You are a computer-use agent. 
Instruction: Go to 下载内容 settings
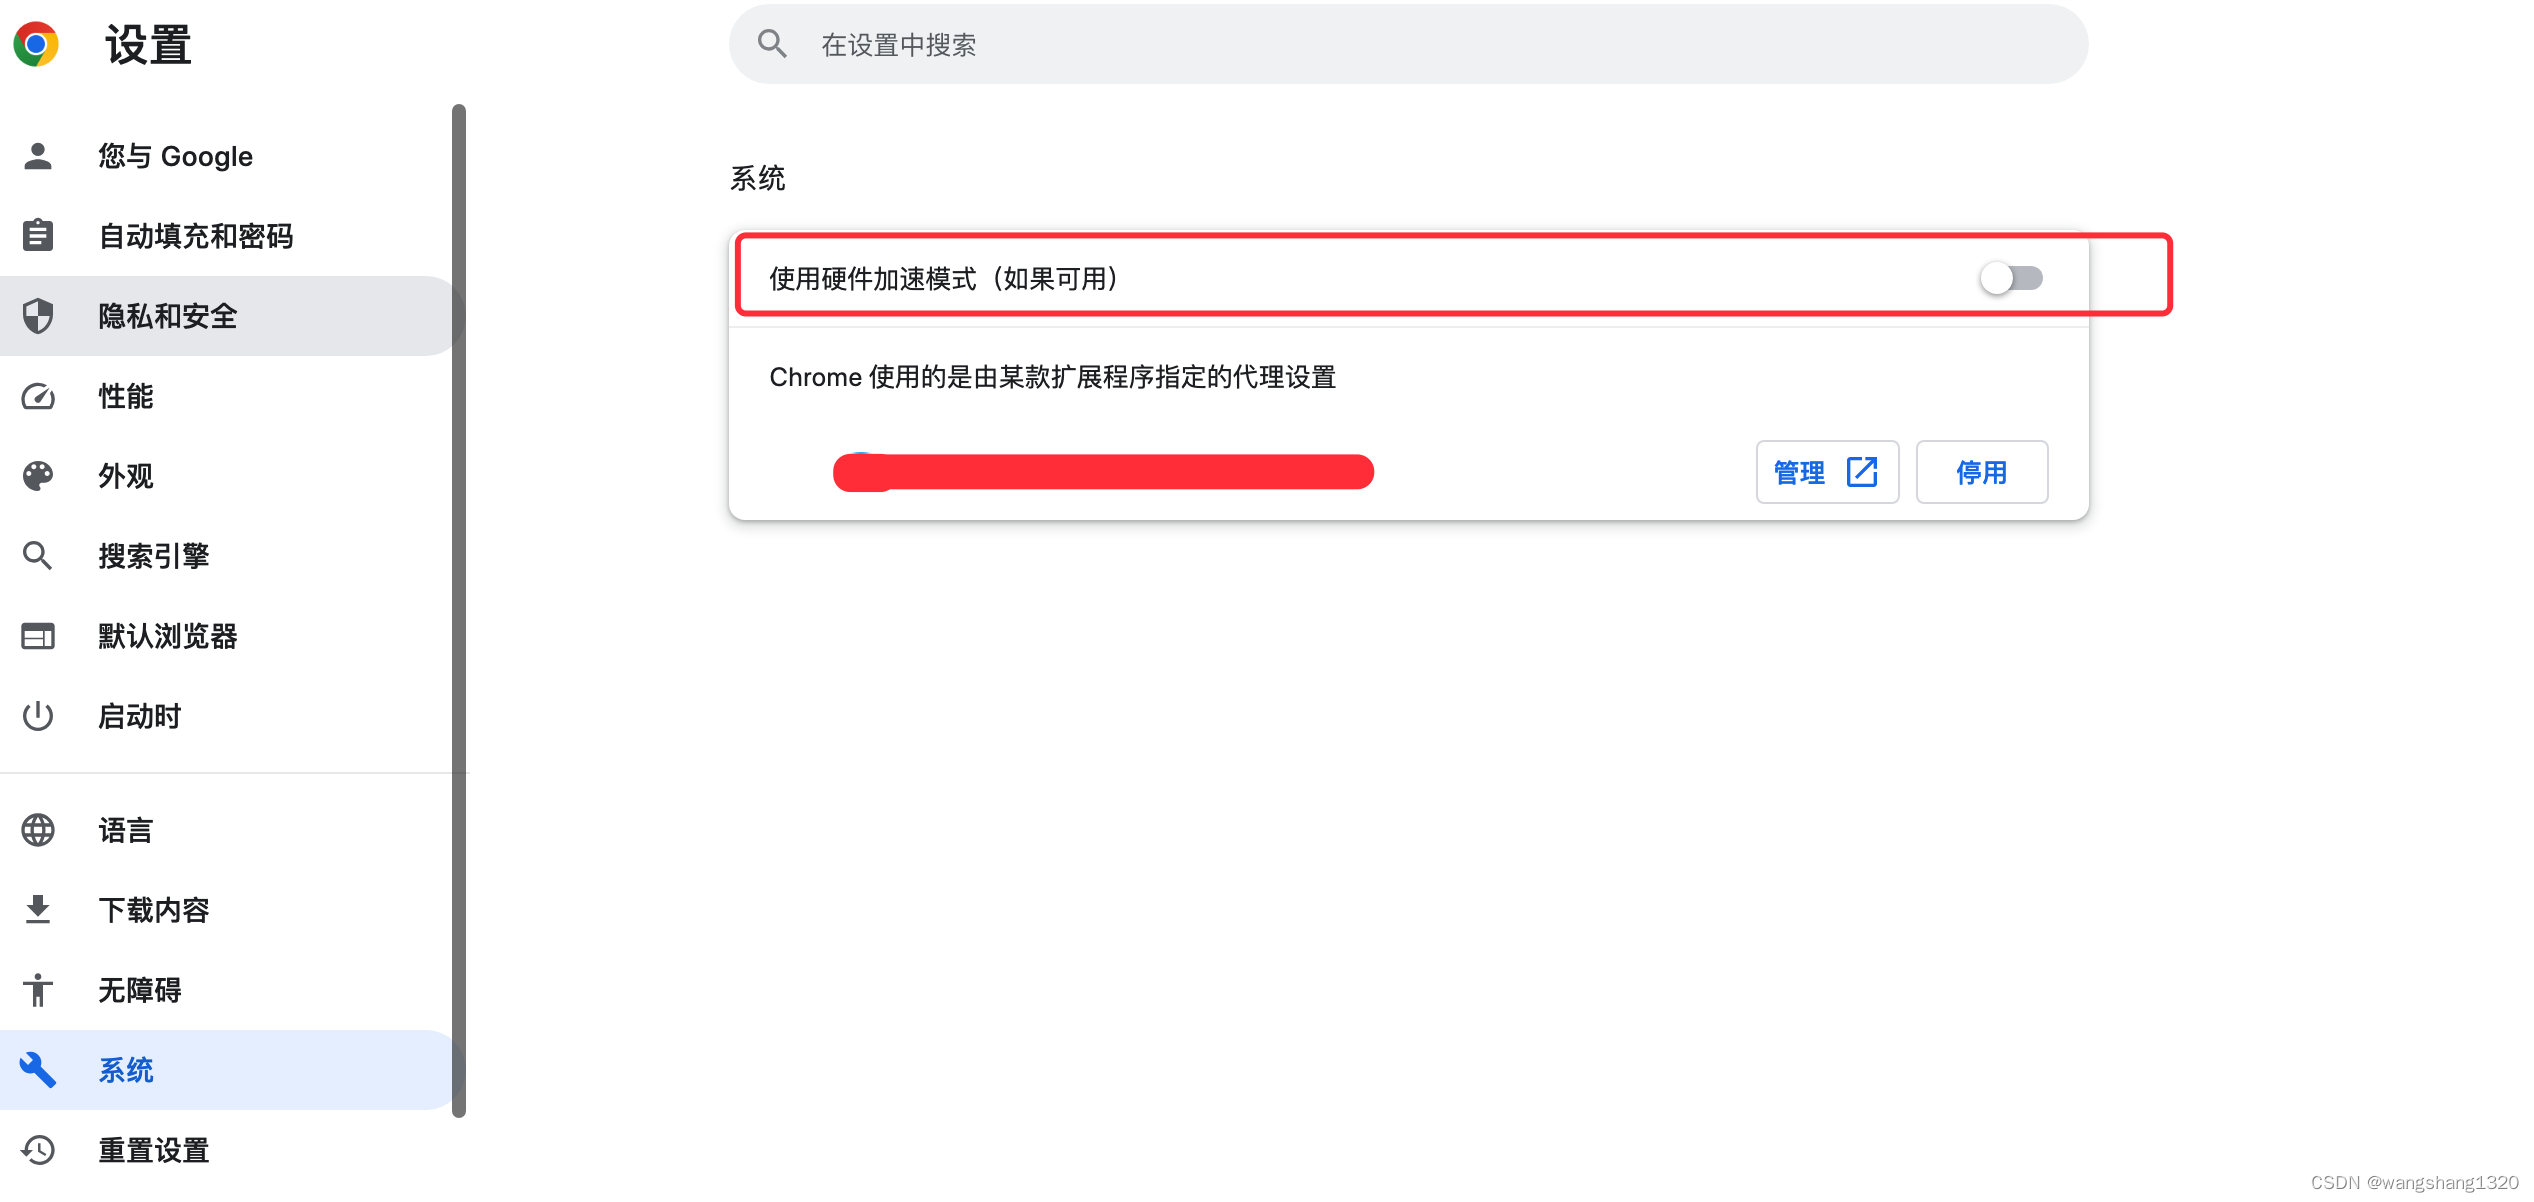coord(228,910)
